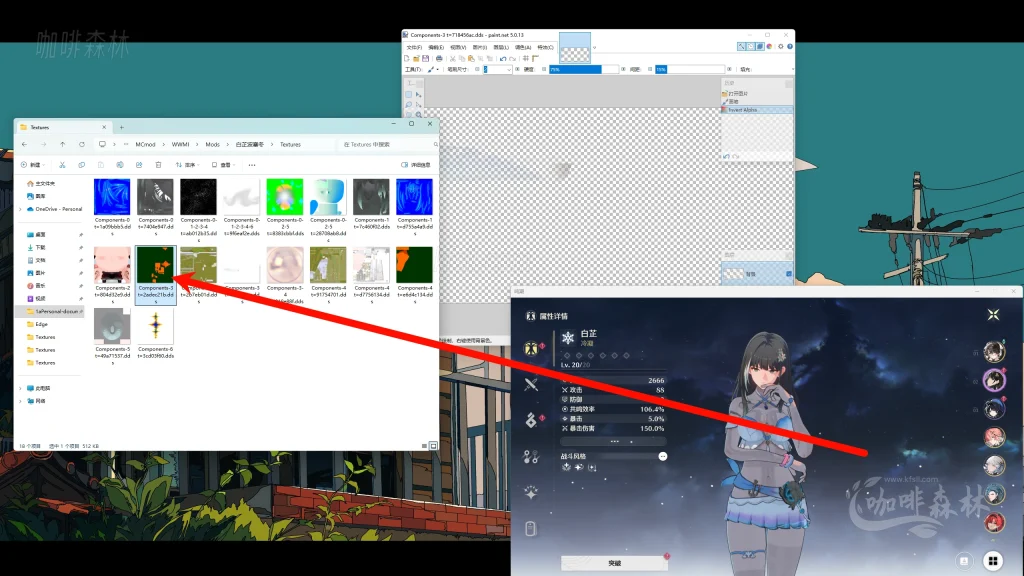
Task: Click WWMI in the address breadcrumb
Action: [181, 144]
